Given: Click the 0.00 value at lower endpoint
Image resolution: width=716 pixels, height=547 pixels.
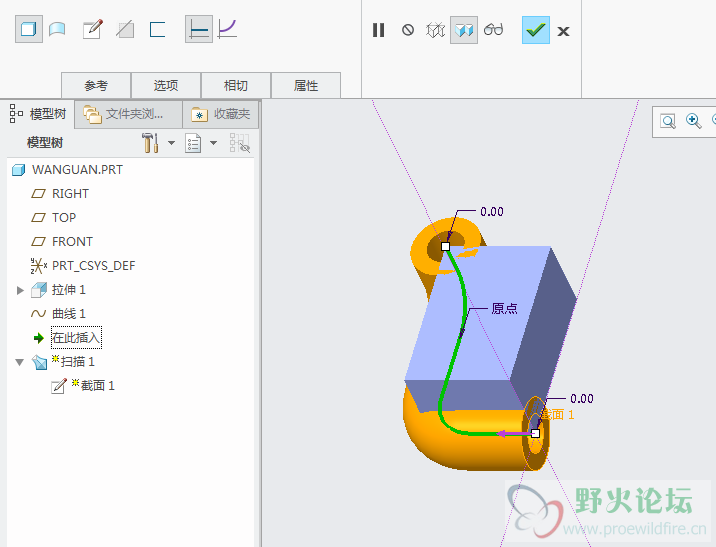Looking at the screenshot, I should (582, 399).
